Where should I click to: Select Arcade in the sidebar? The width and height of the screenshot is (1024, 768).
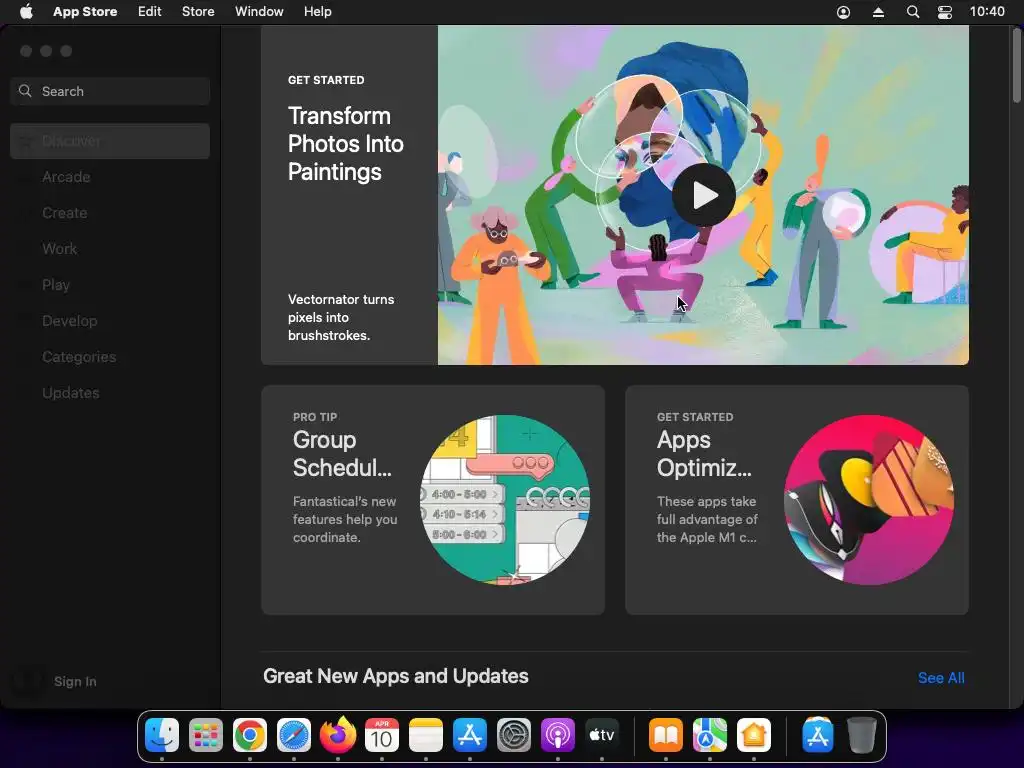click(110, 177)
